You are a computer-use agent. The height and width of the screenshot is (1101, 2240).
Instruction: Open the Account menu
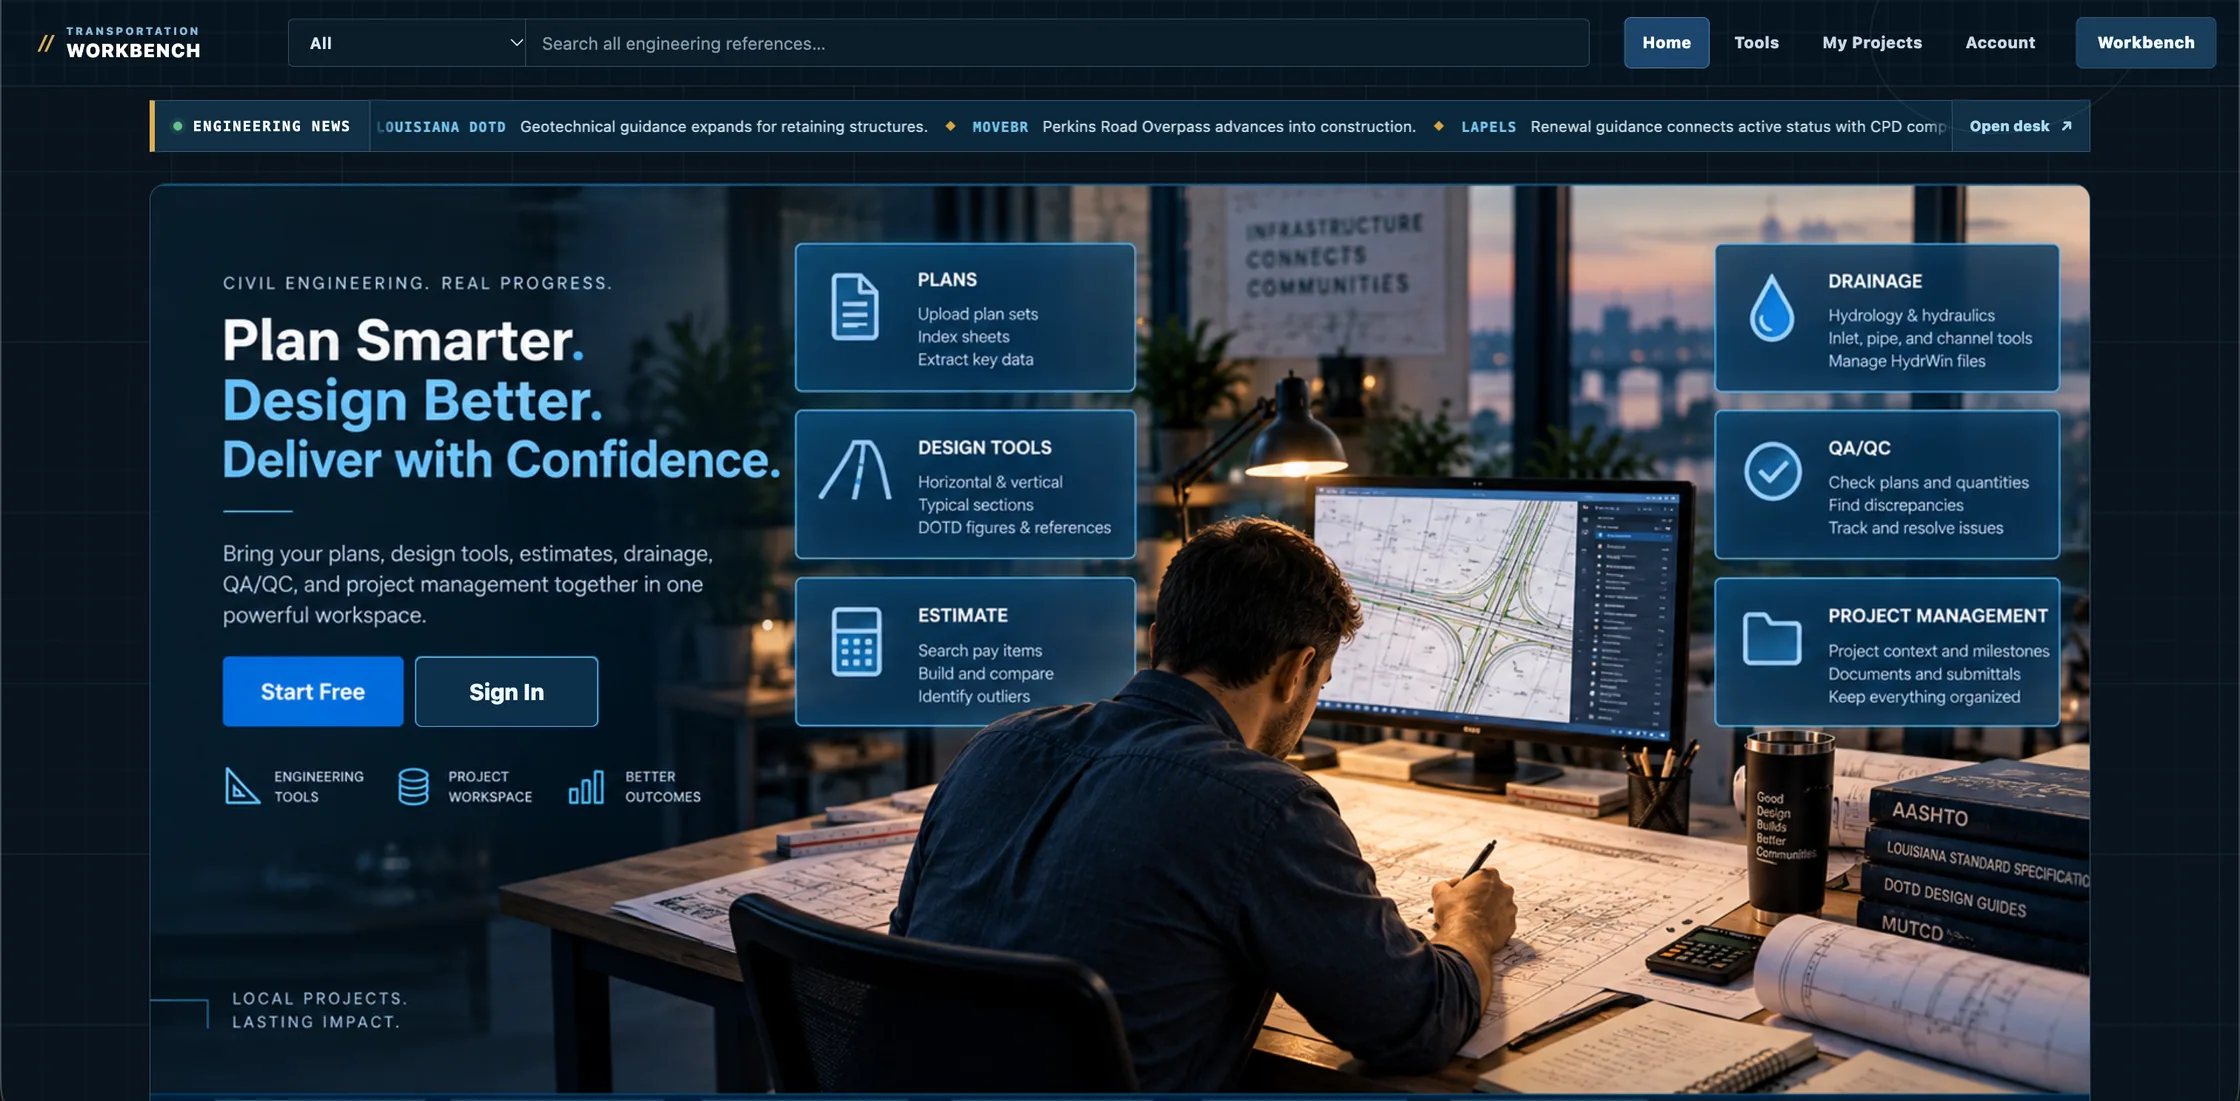(x=2000, y=43)
